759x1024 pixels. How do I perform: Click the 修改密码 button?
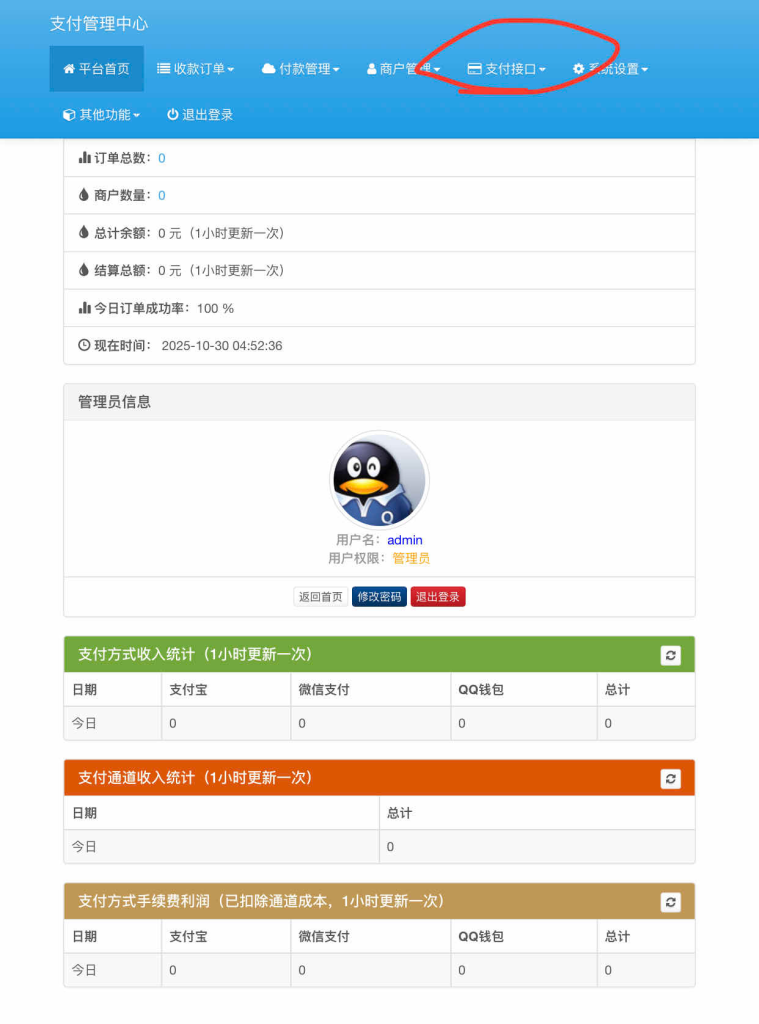(380, 597)
